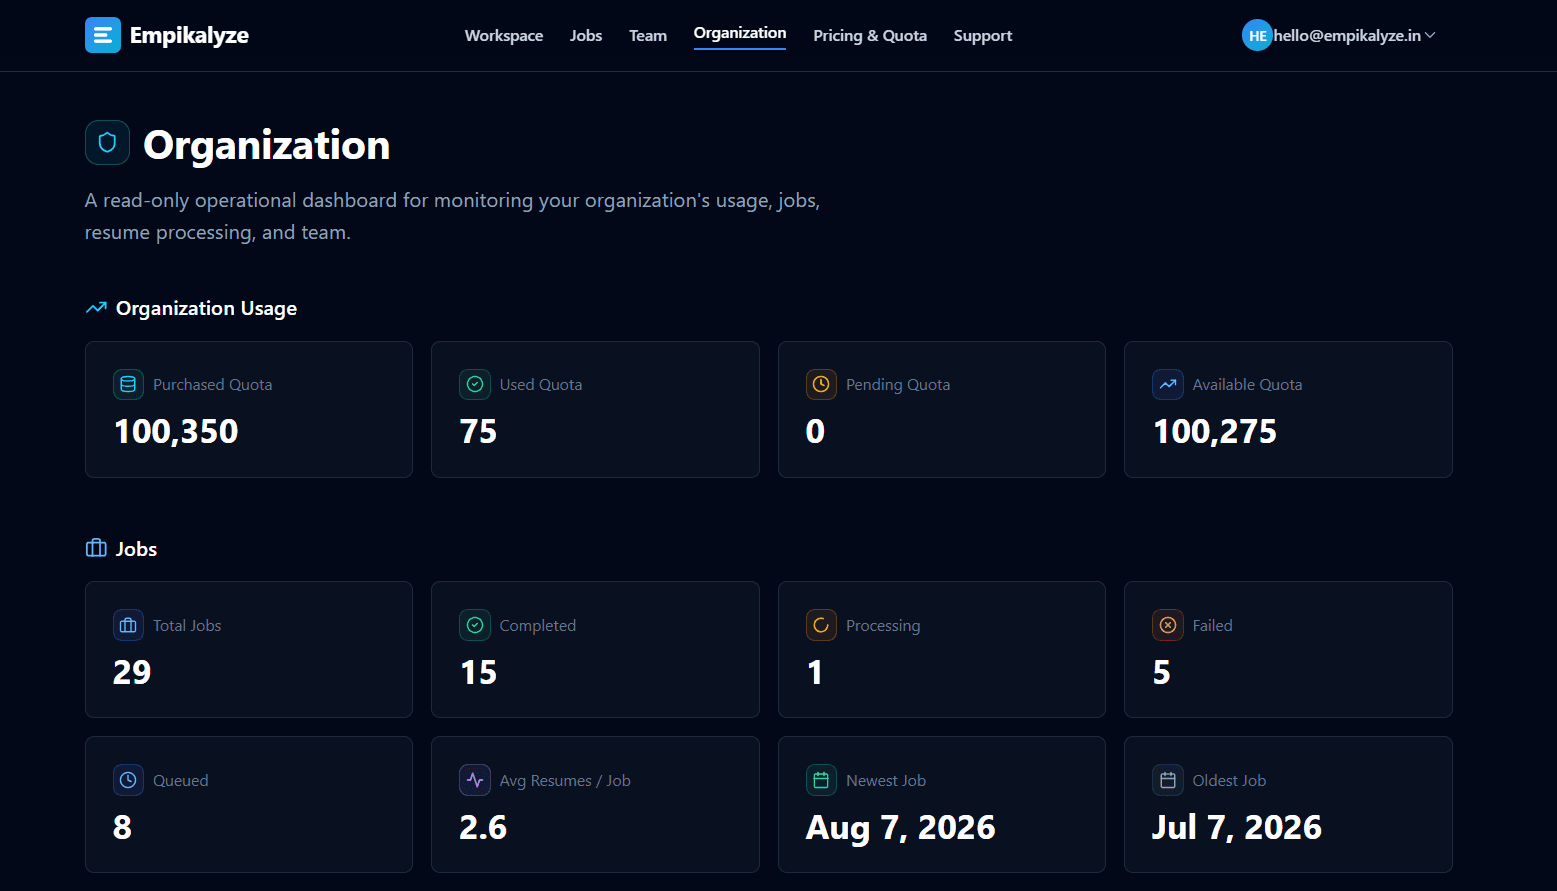Click the Newest Job date Aug 7, 2026
Viewport: 1557px width, 891px height.
900,828
